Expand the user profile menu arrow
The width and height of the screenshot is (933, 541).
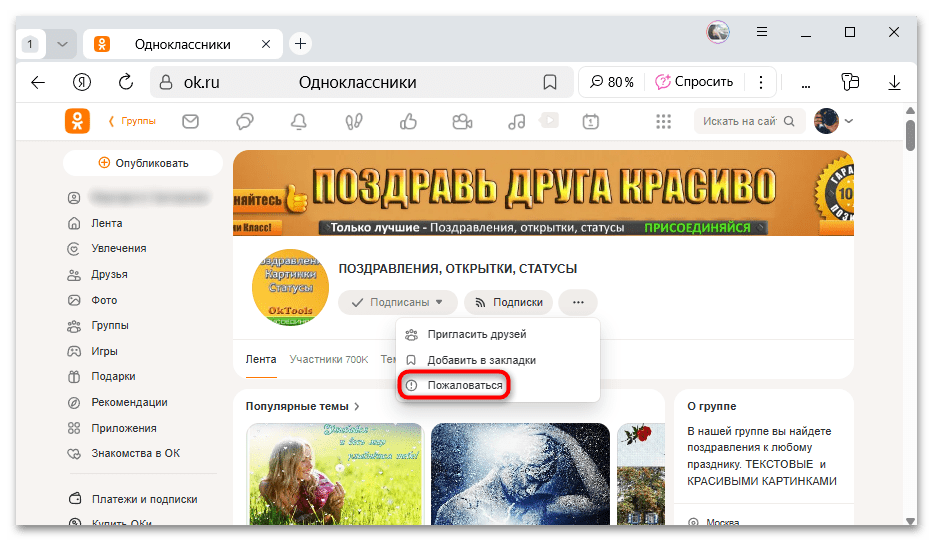849,121
